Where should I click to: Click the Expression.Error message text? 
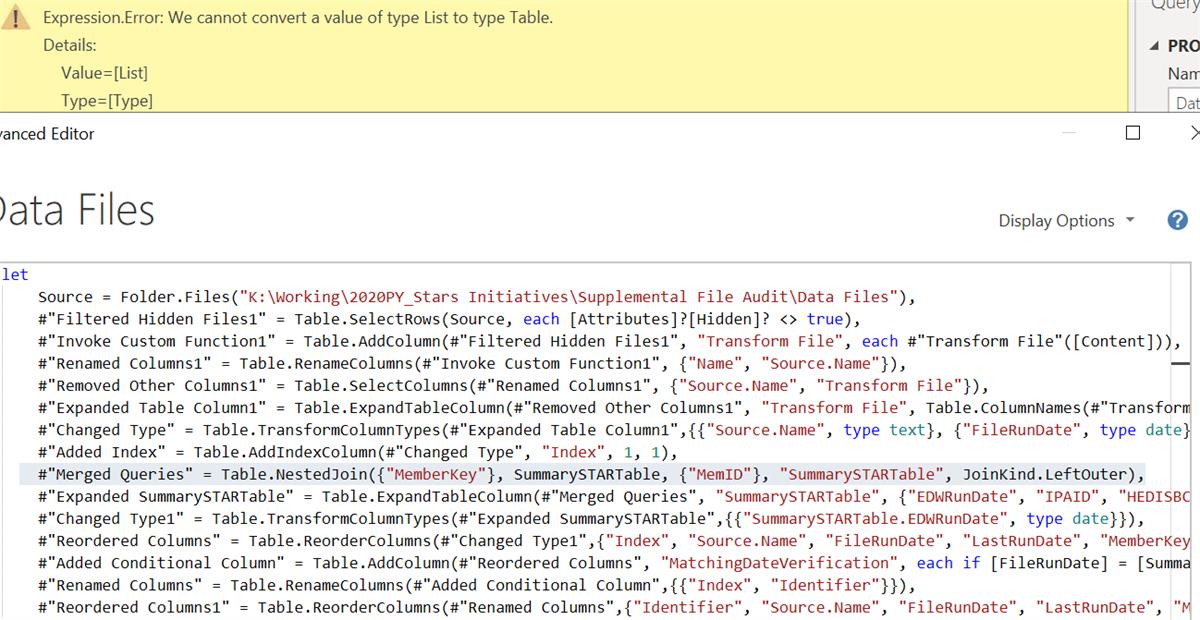tap(298, 18)
